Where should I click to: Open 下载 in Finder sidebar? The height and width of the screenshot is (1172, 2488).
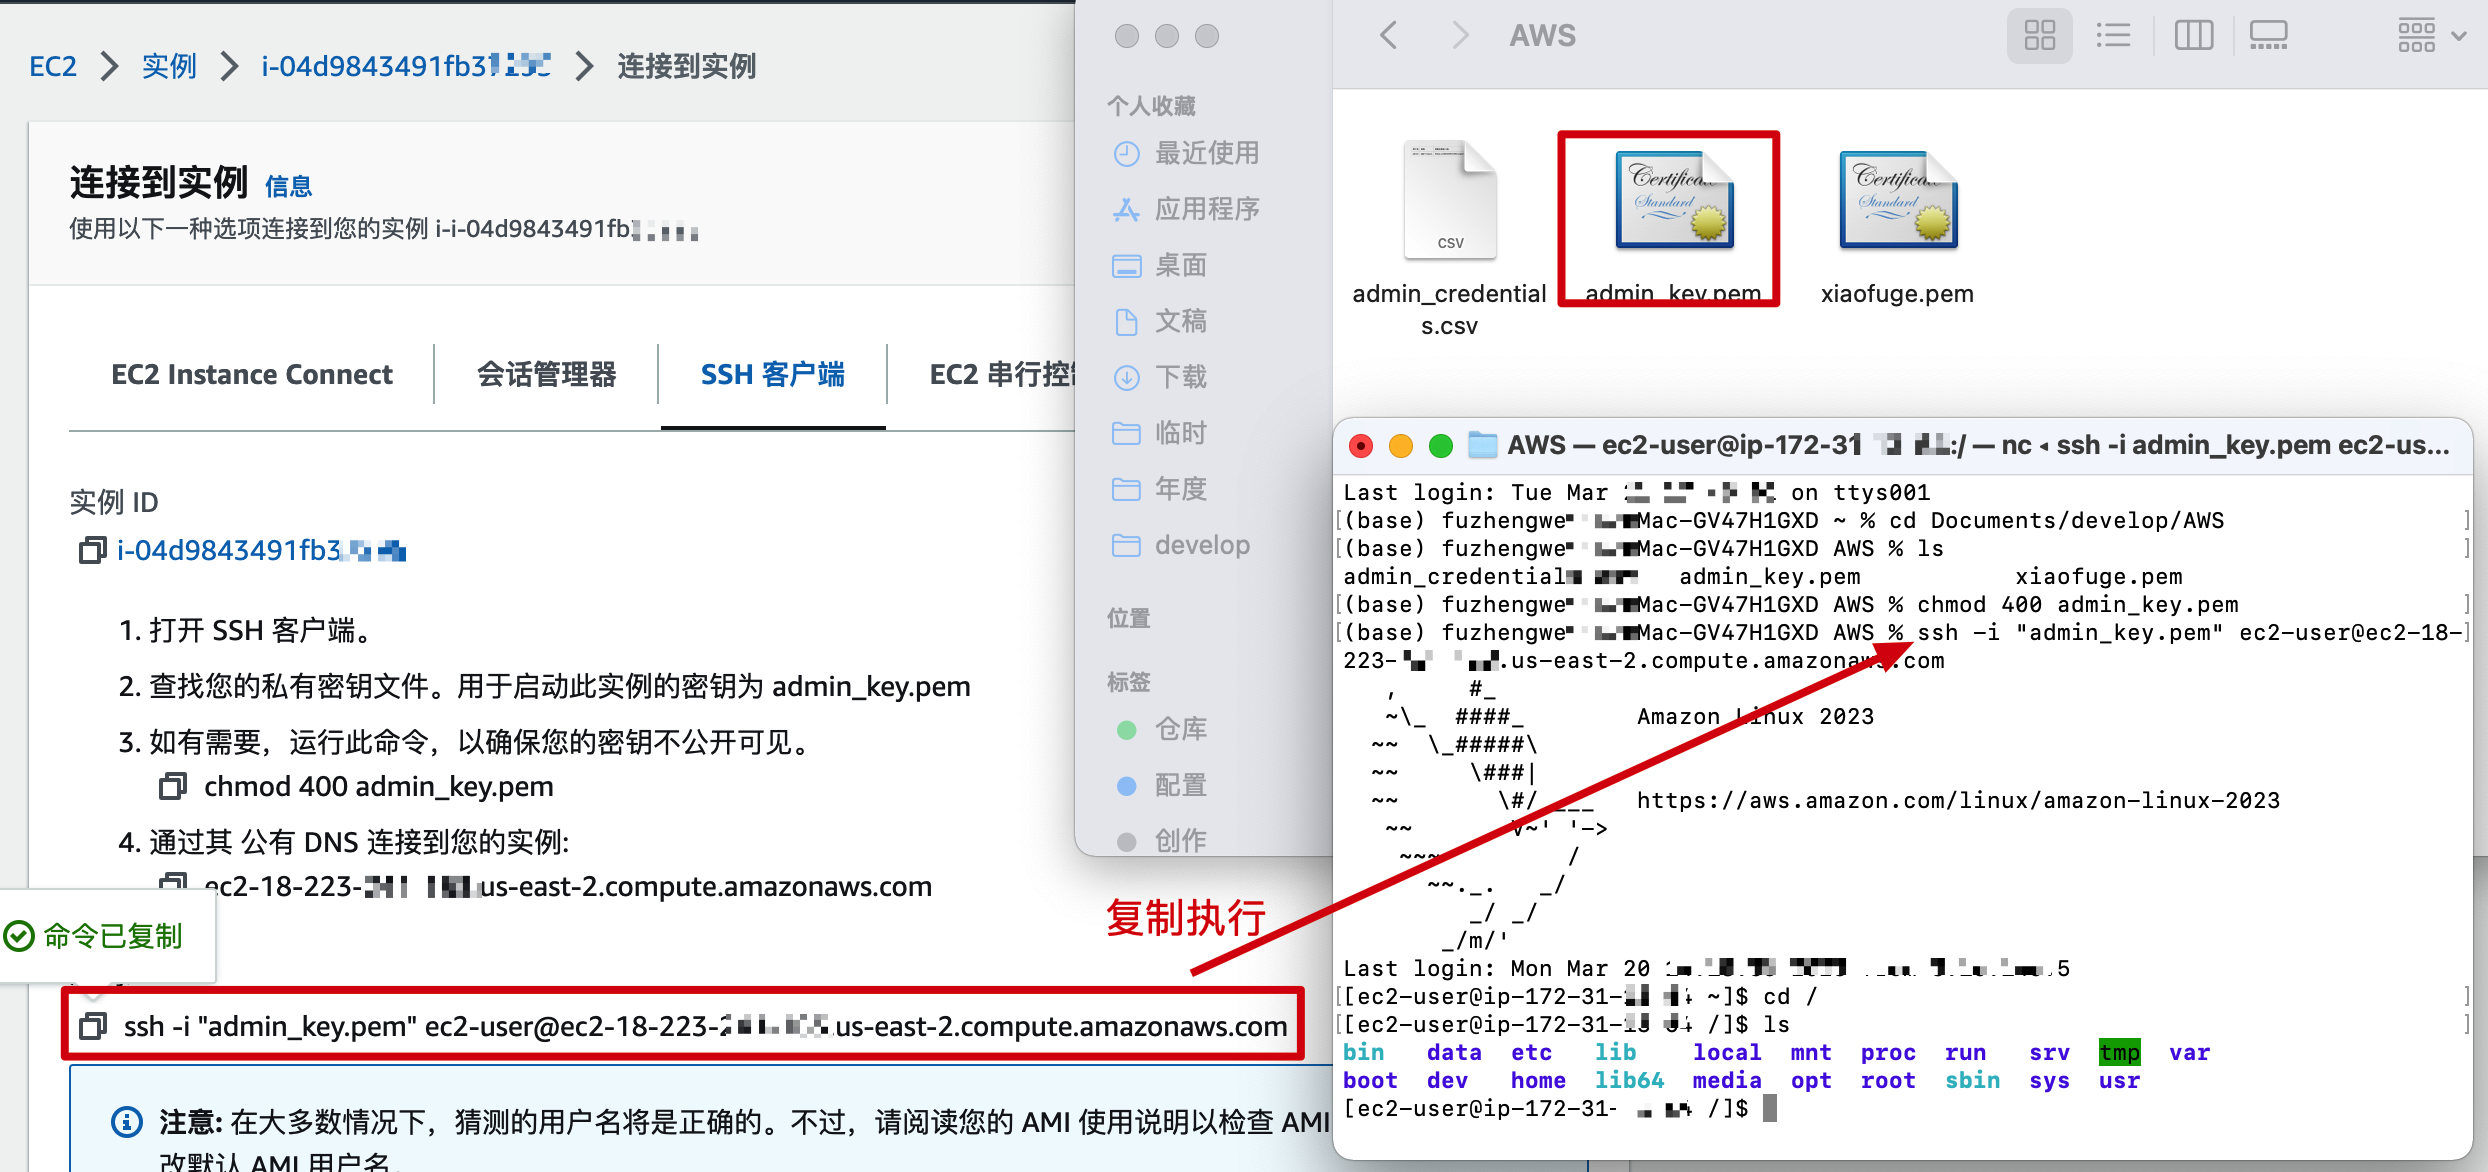pyautogui.click(x=1160, y=377)
